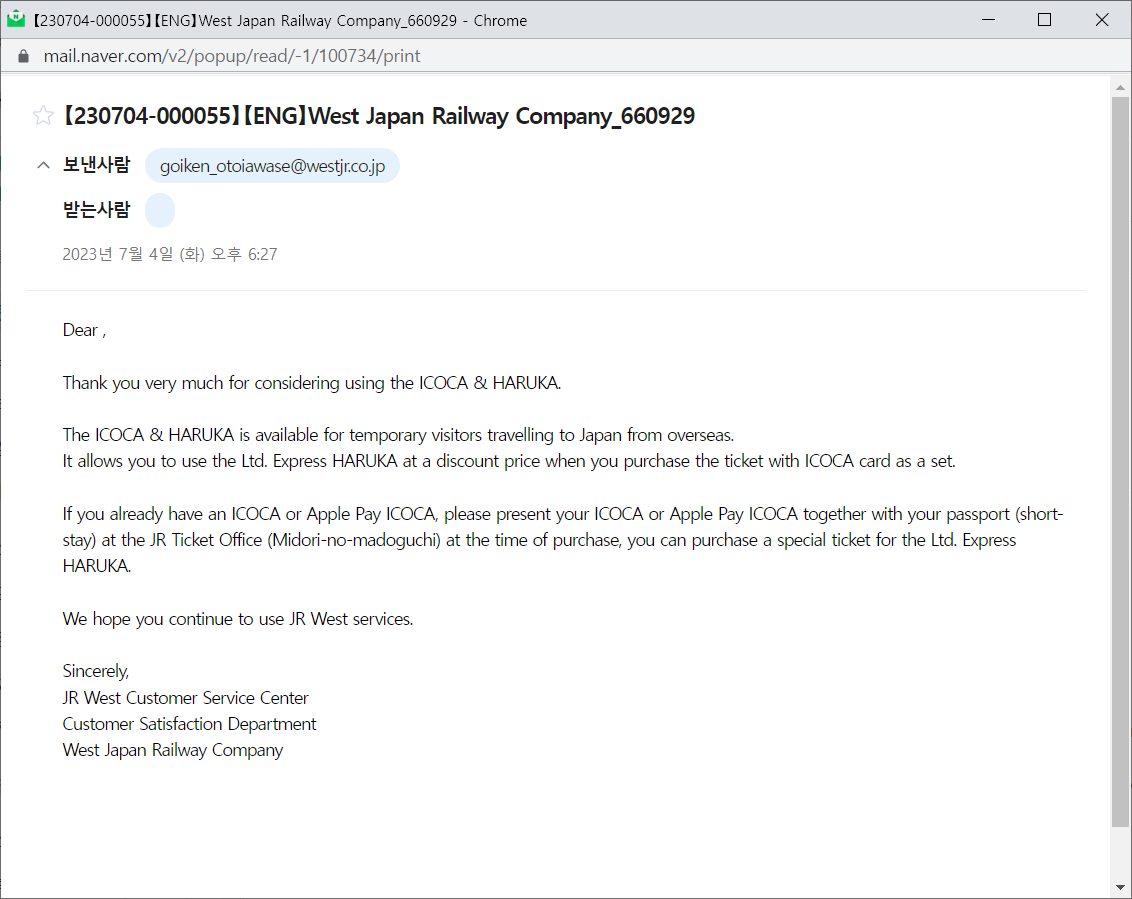Click the empty recipient chip
The height and width of the screenshot is (899, 1132).
click(160, 210)
